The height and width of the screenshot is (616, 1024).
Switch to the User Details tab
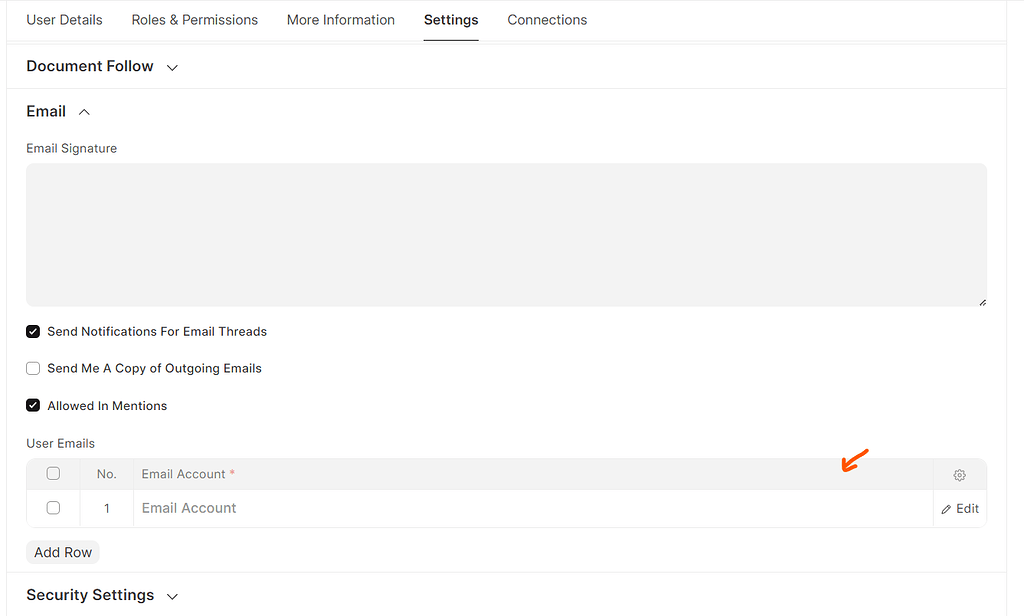64,19
